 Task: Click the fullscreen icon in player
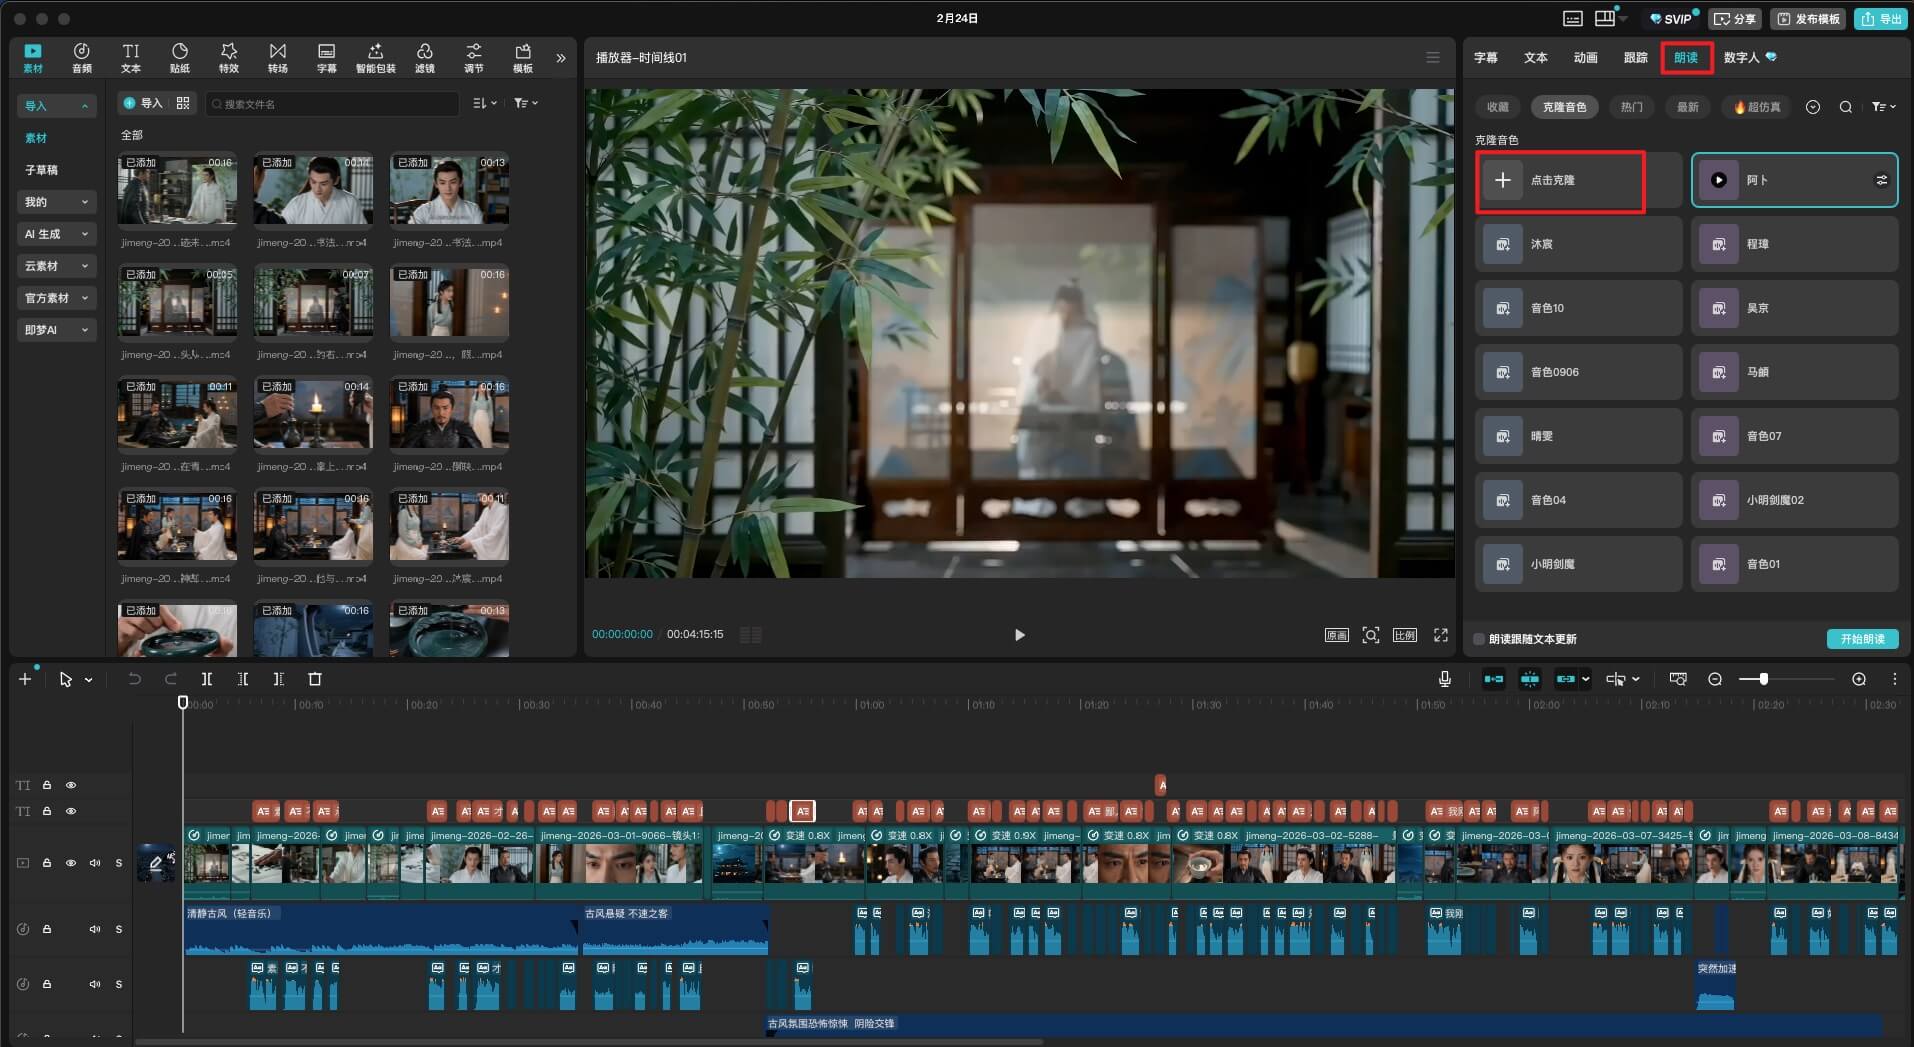point(1440,635)
